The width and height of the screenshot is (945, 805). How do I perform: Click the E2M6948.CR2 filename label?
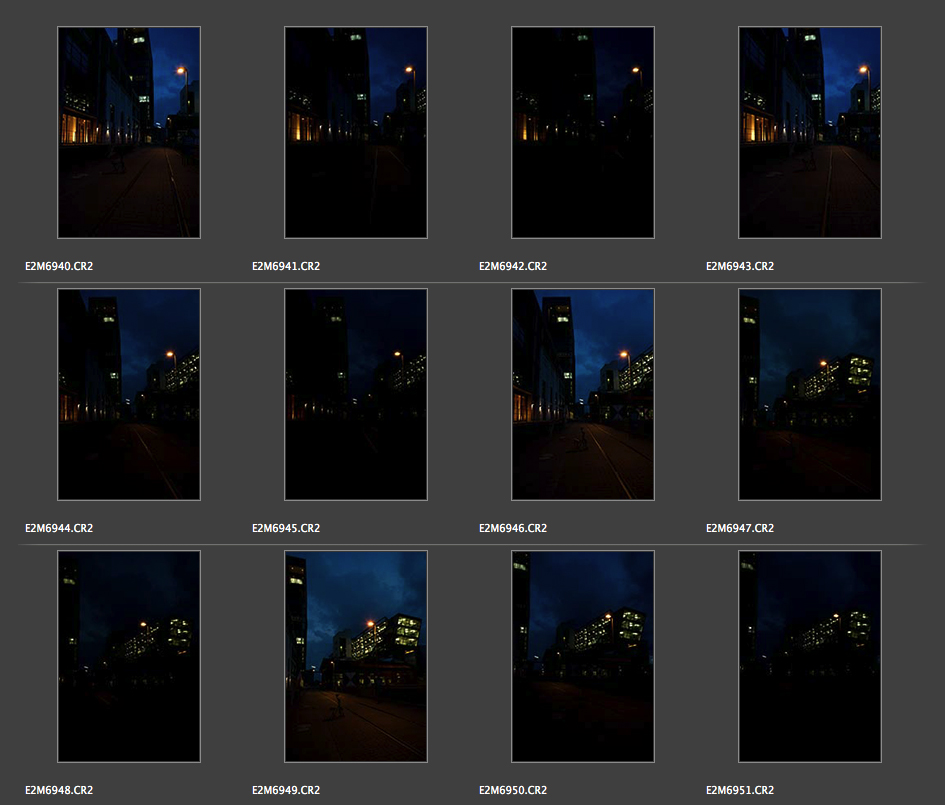pos(59,790)
